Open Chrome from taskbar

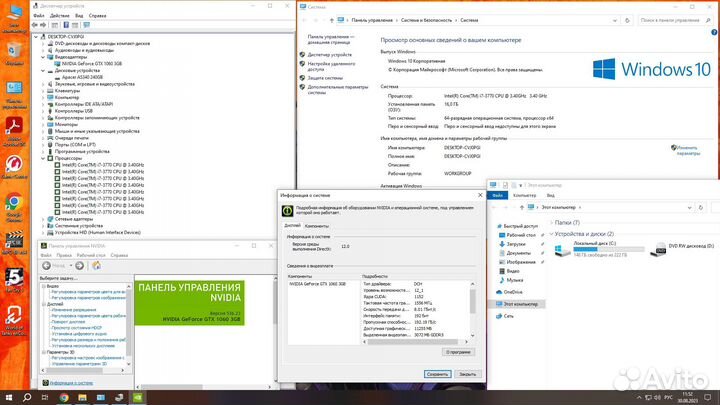63,398
